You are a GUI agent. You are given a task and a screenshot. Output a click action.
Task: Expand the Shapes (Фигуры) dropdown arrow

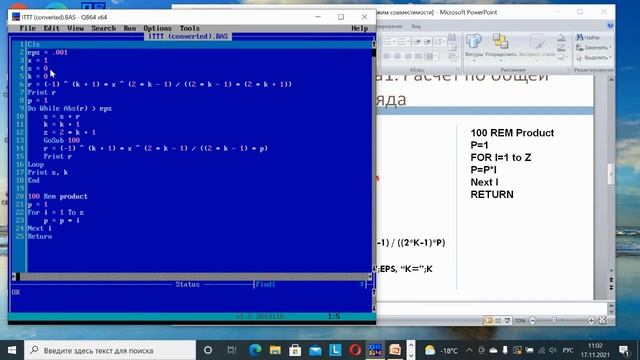[x=474, y=61]
